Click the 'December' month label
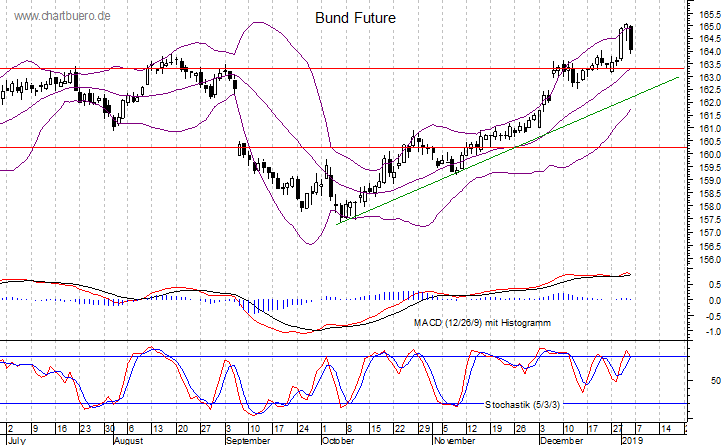The image size is (723, 445). point(562,440)
